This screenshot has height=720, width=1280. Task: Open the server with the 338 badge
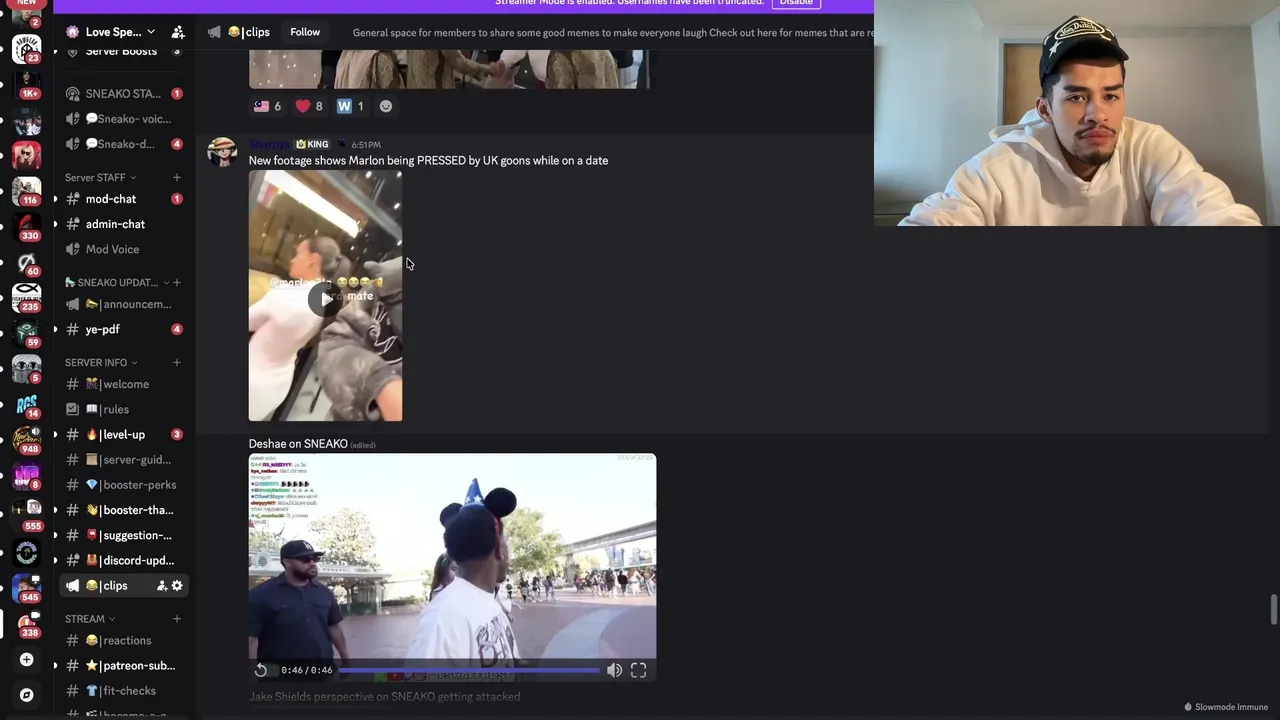pyautogui.click(x=27, y=623)
